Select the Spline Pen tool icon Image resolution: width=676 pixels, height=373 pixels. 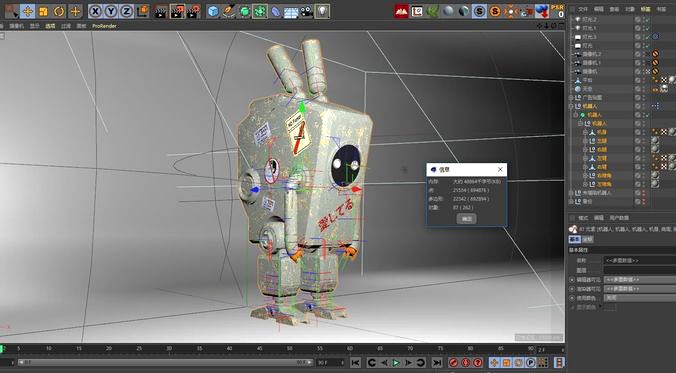229,11
